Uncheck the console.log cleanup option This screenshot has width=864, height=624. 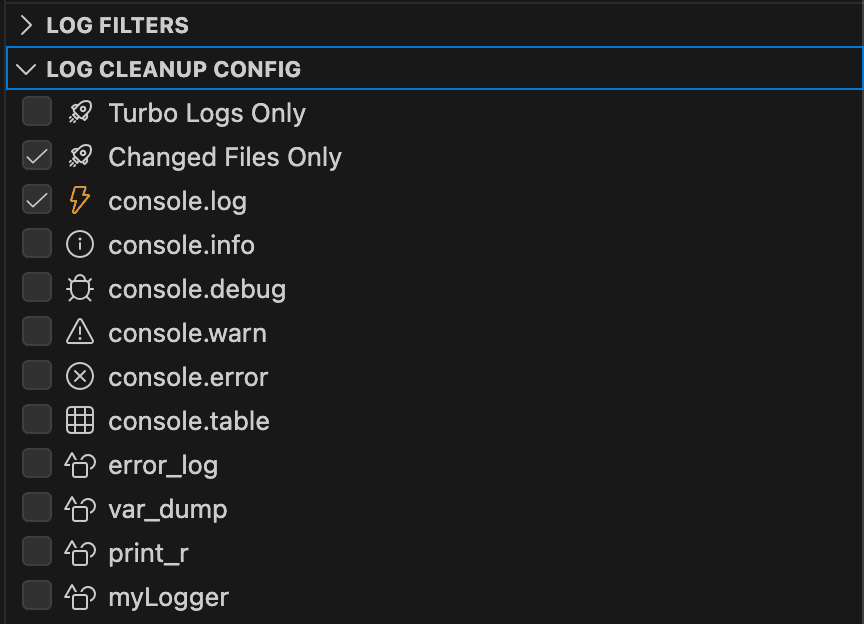tap(37, 200)
